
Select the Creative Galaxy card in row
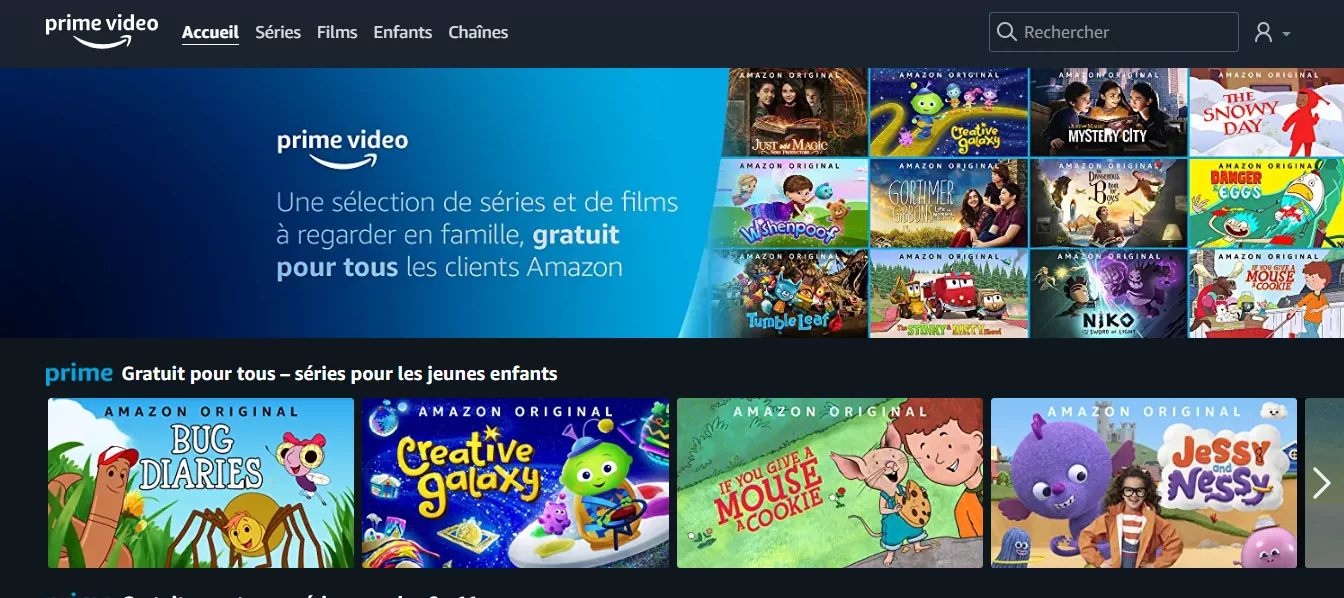tap(516, 483)
